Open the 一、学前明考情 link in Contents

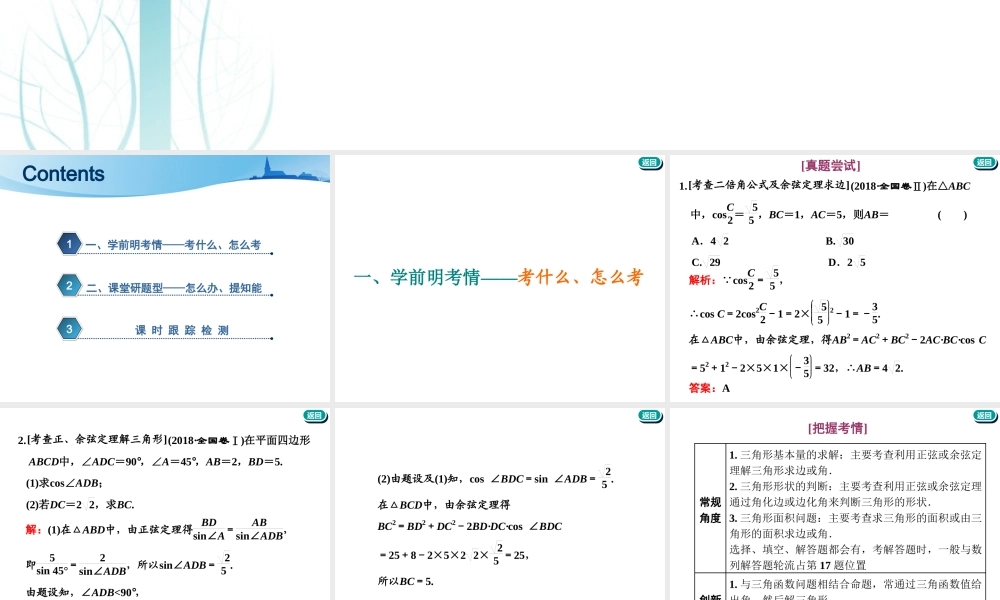(172, 245)
